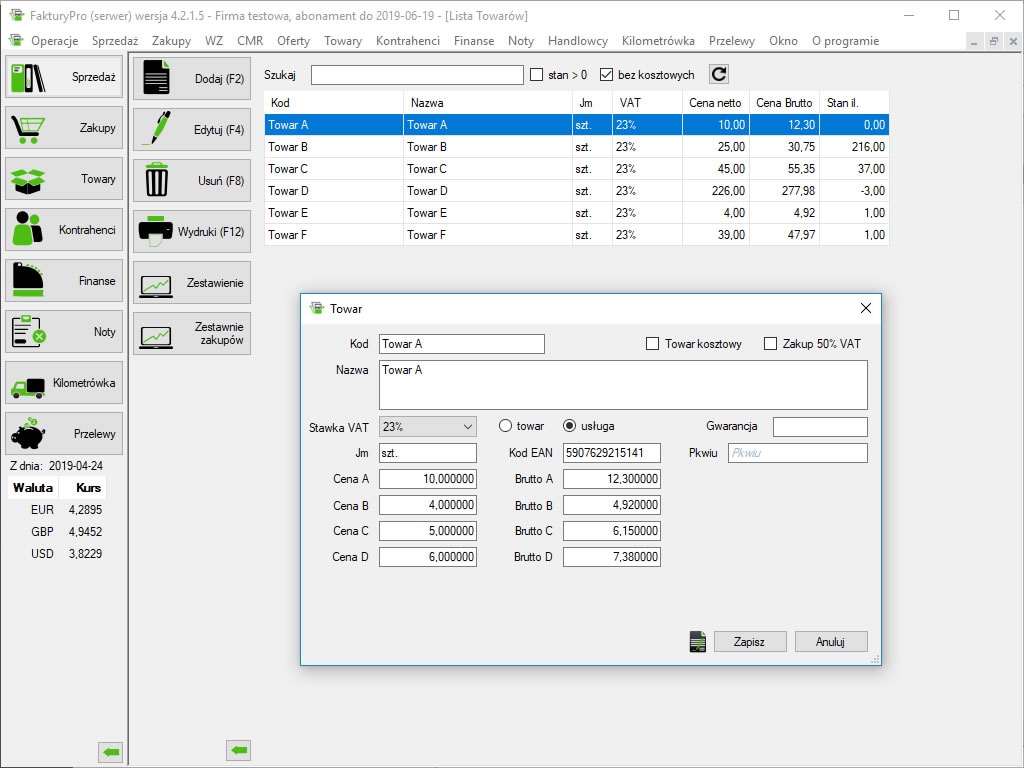Open Wydruki (F12) printer button

(x=192, y=232)
